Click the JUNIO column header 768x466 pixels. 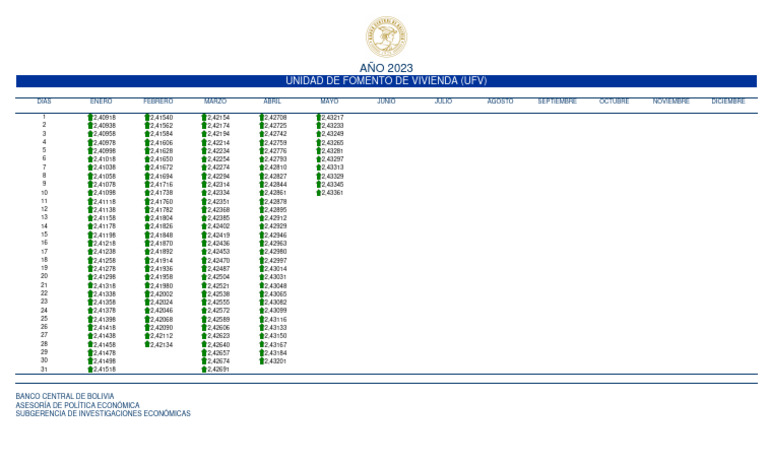(x=386, y=101)
